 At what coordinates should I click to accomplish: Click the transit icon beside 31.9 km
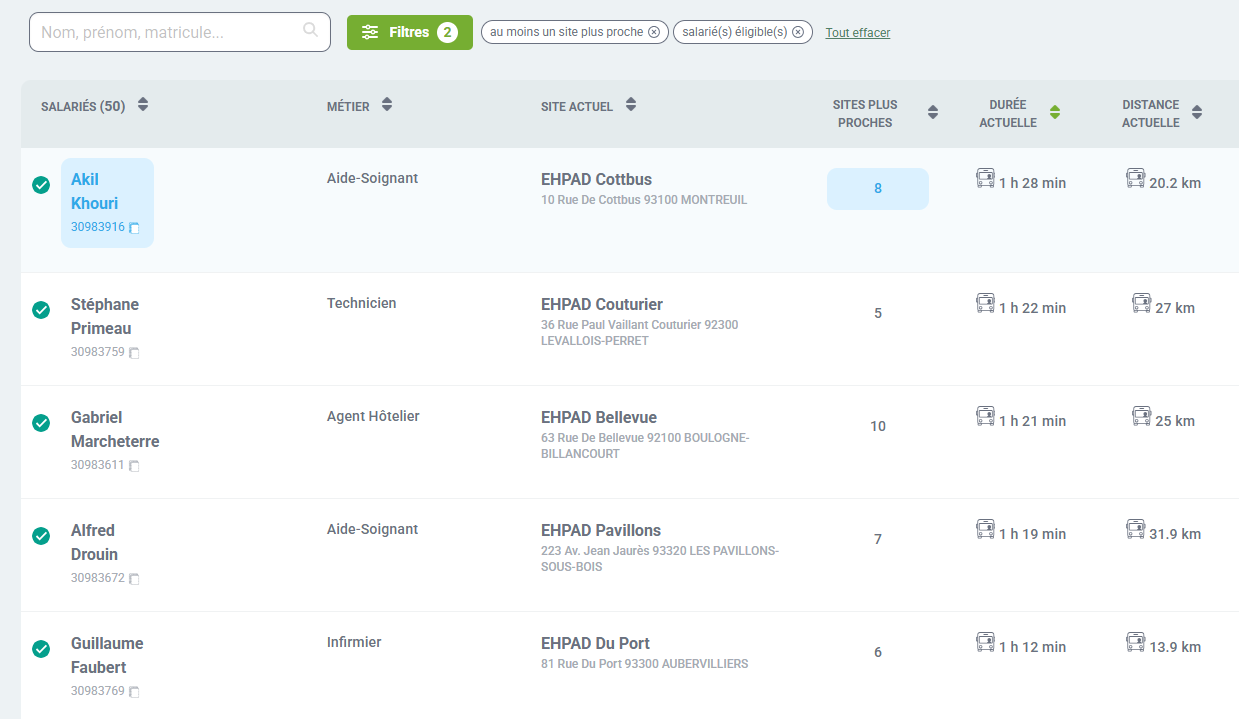[1135, 529]
